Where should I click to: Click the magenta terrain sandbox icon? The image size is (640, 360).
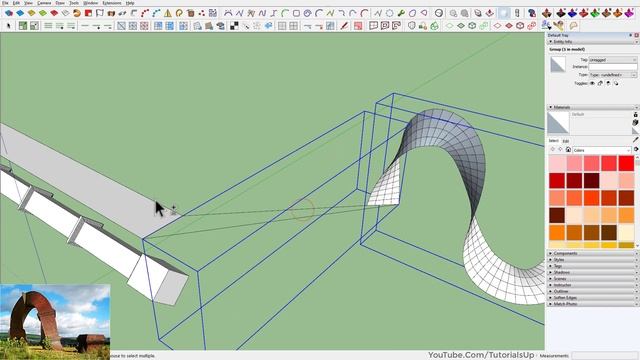click(x=629, y=13)
